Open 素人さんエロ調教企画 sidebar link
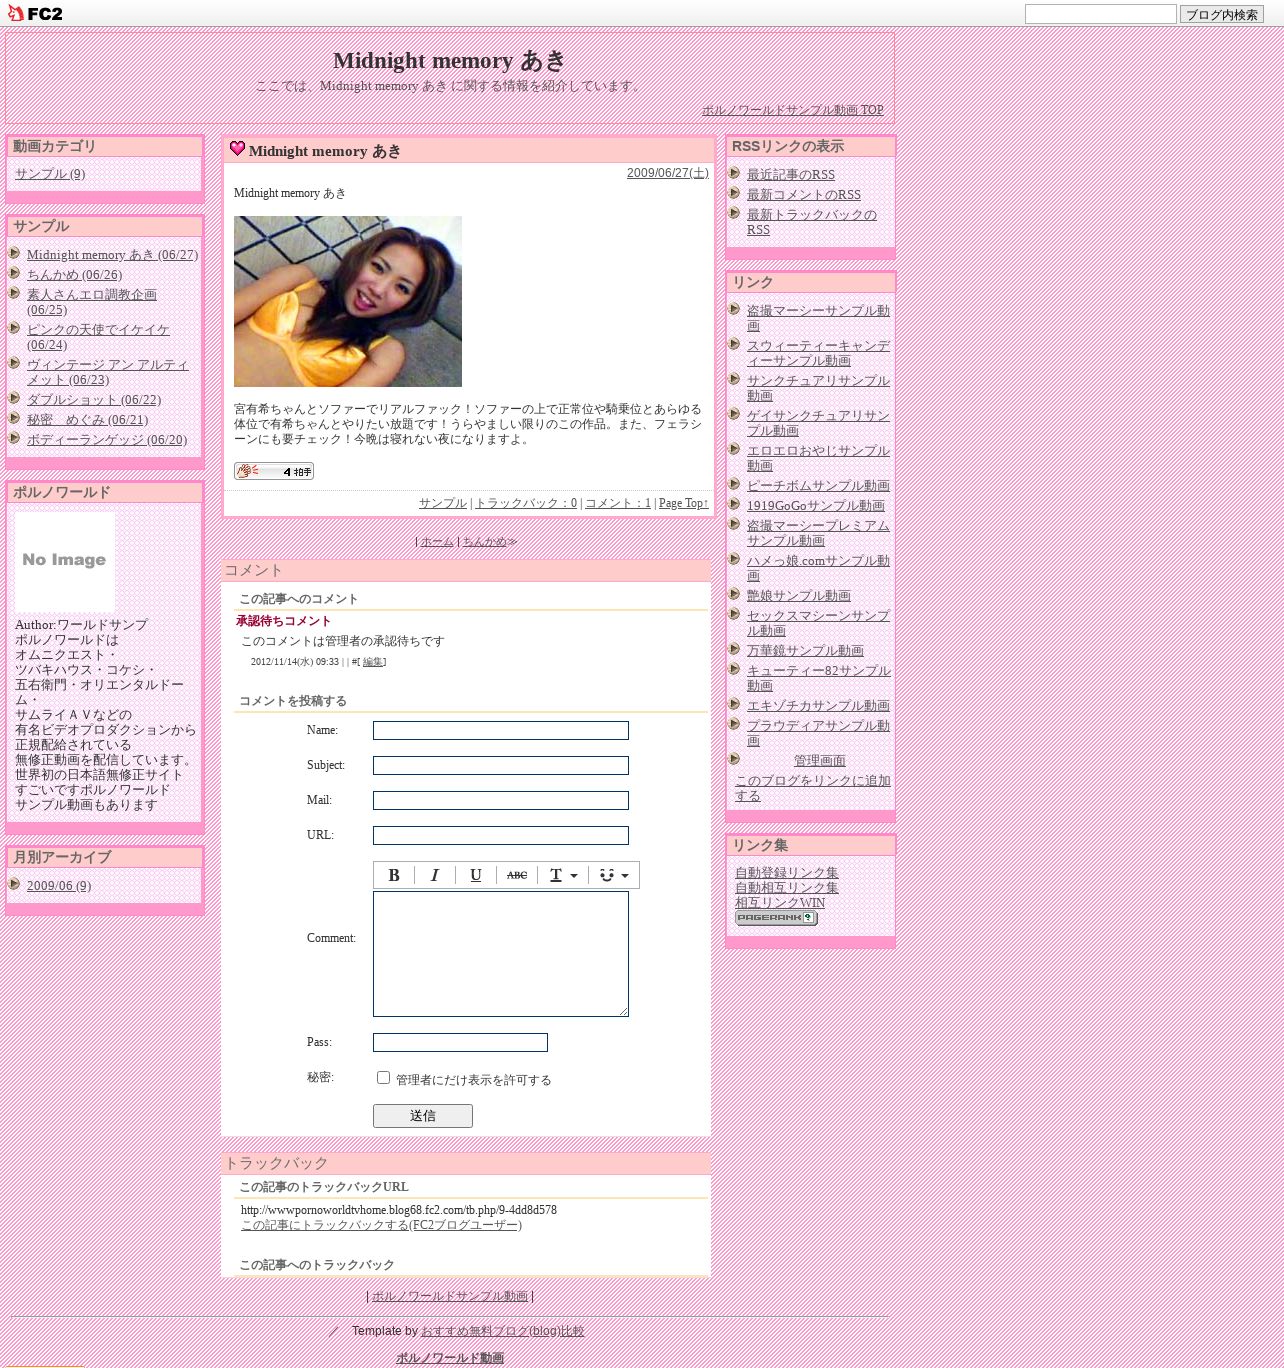 (92, 302)
